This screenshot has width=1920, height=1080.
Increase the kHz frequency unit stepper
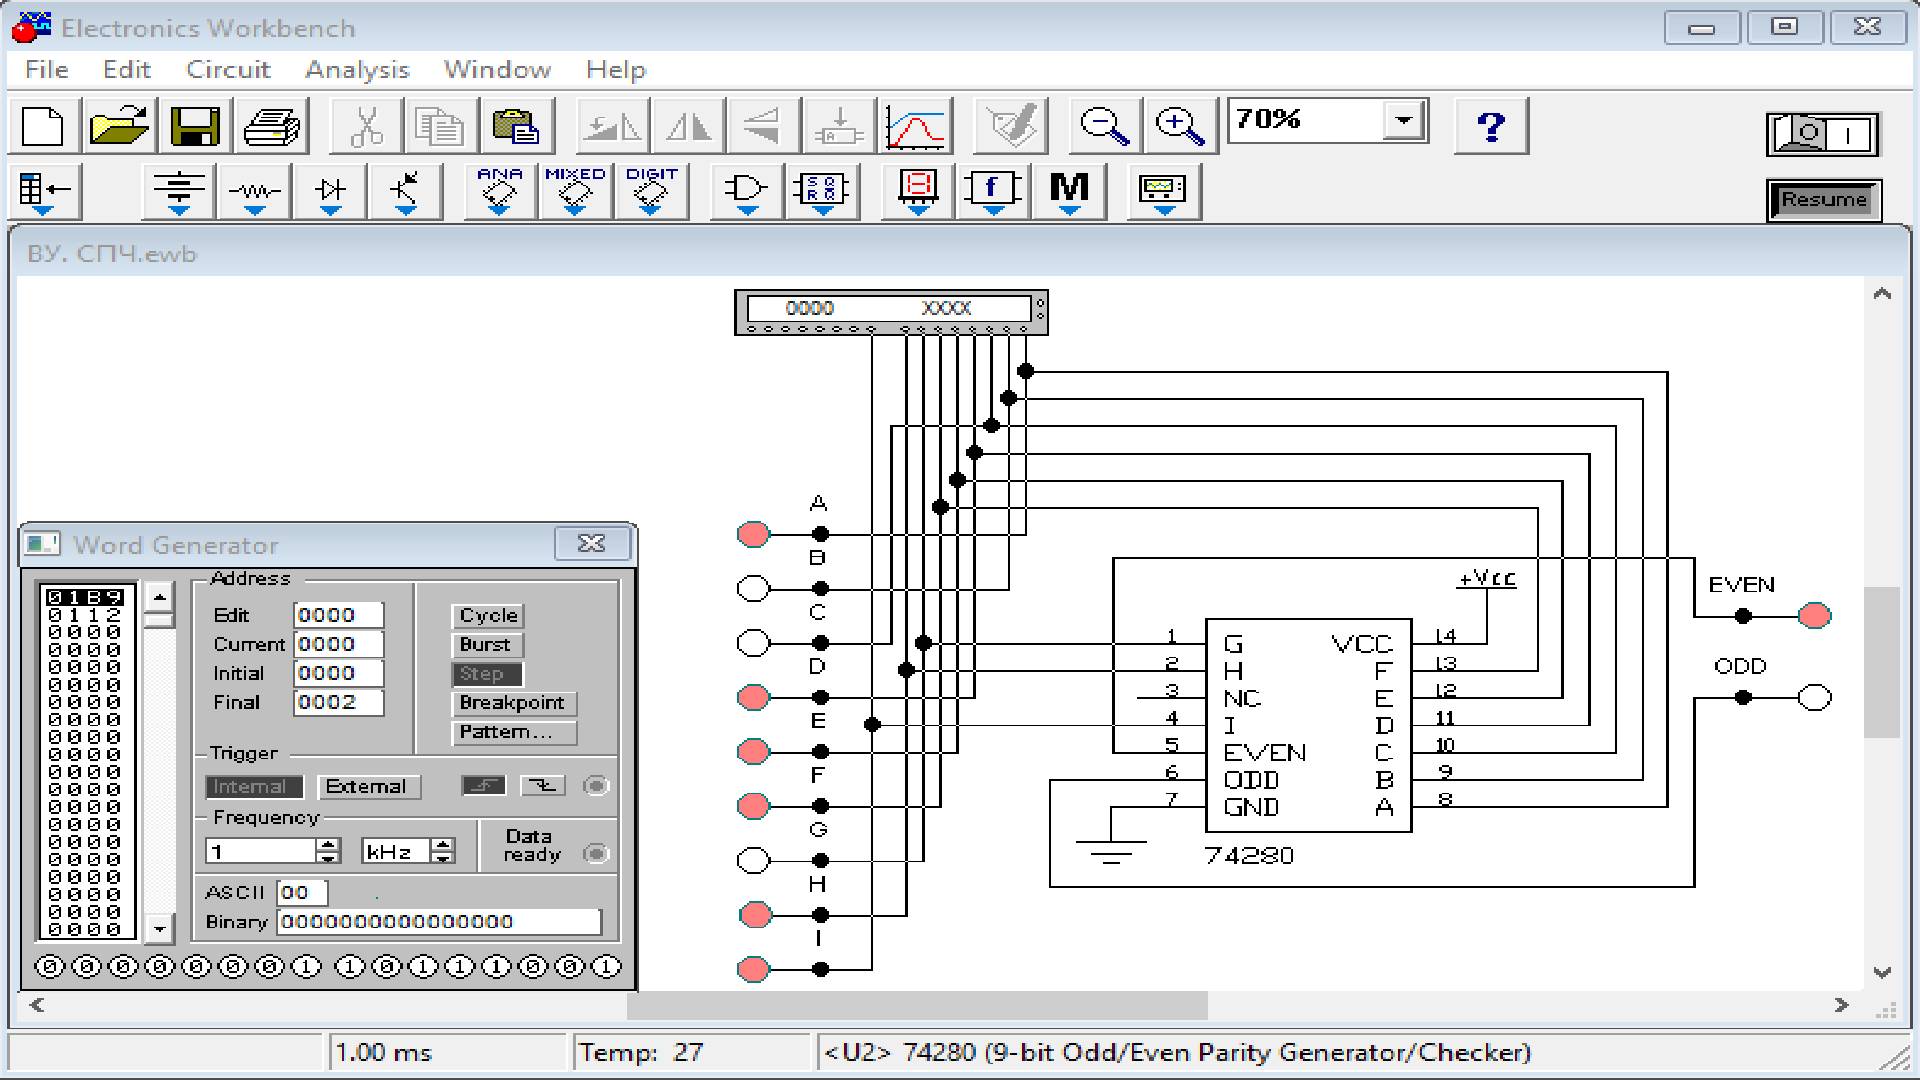442,845
